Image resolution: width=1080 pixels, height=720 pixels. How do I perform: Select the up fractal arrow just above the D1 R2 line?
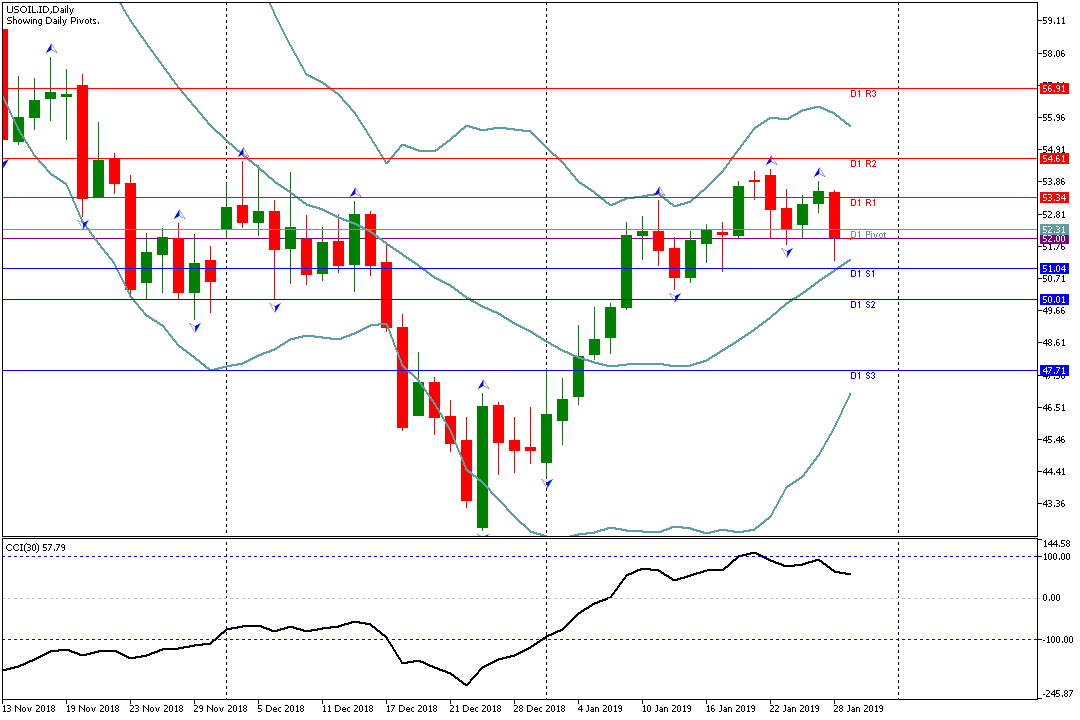(771, 160)
